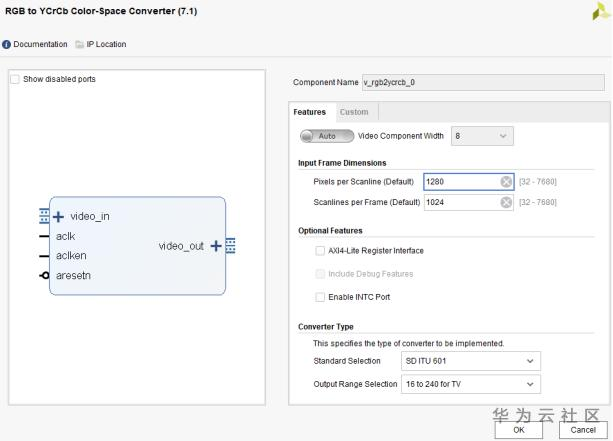Click the Xilinx logo icon
This screenshot has height=441, width=613.
click(600, 11)
